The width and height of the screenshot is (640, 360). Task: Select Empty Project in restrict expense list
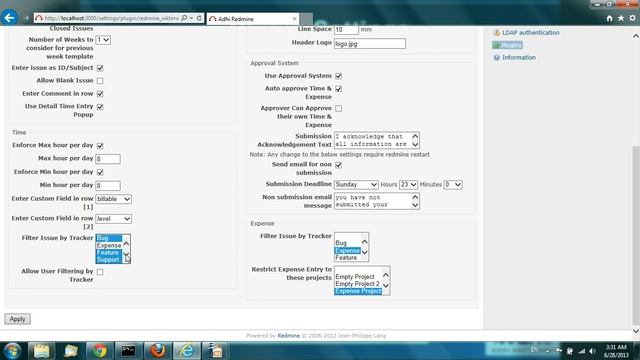coord(355,277)
